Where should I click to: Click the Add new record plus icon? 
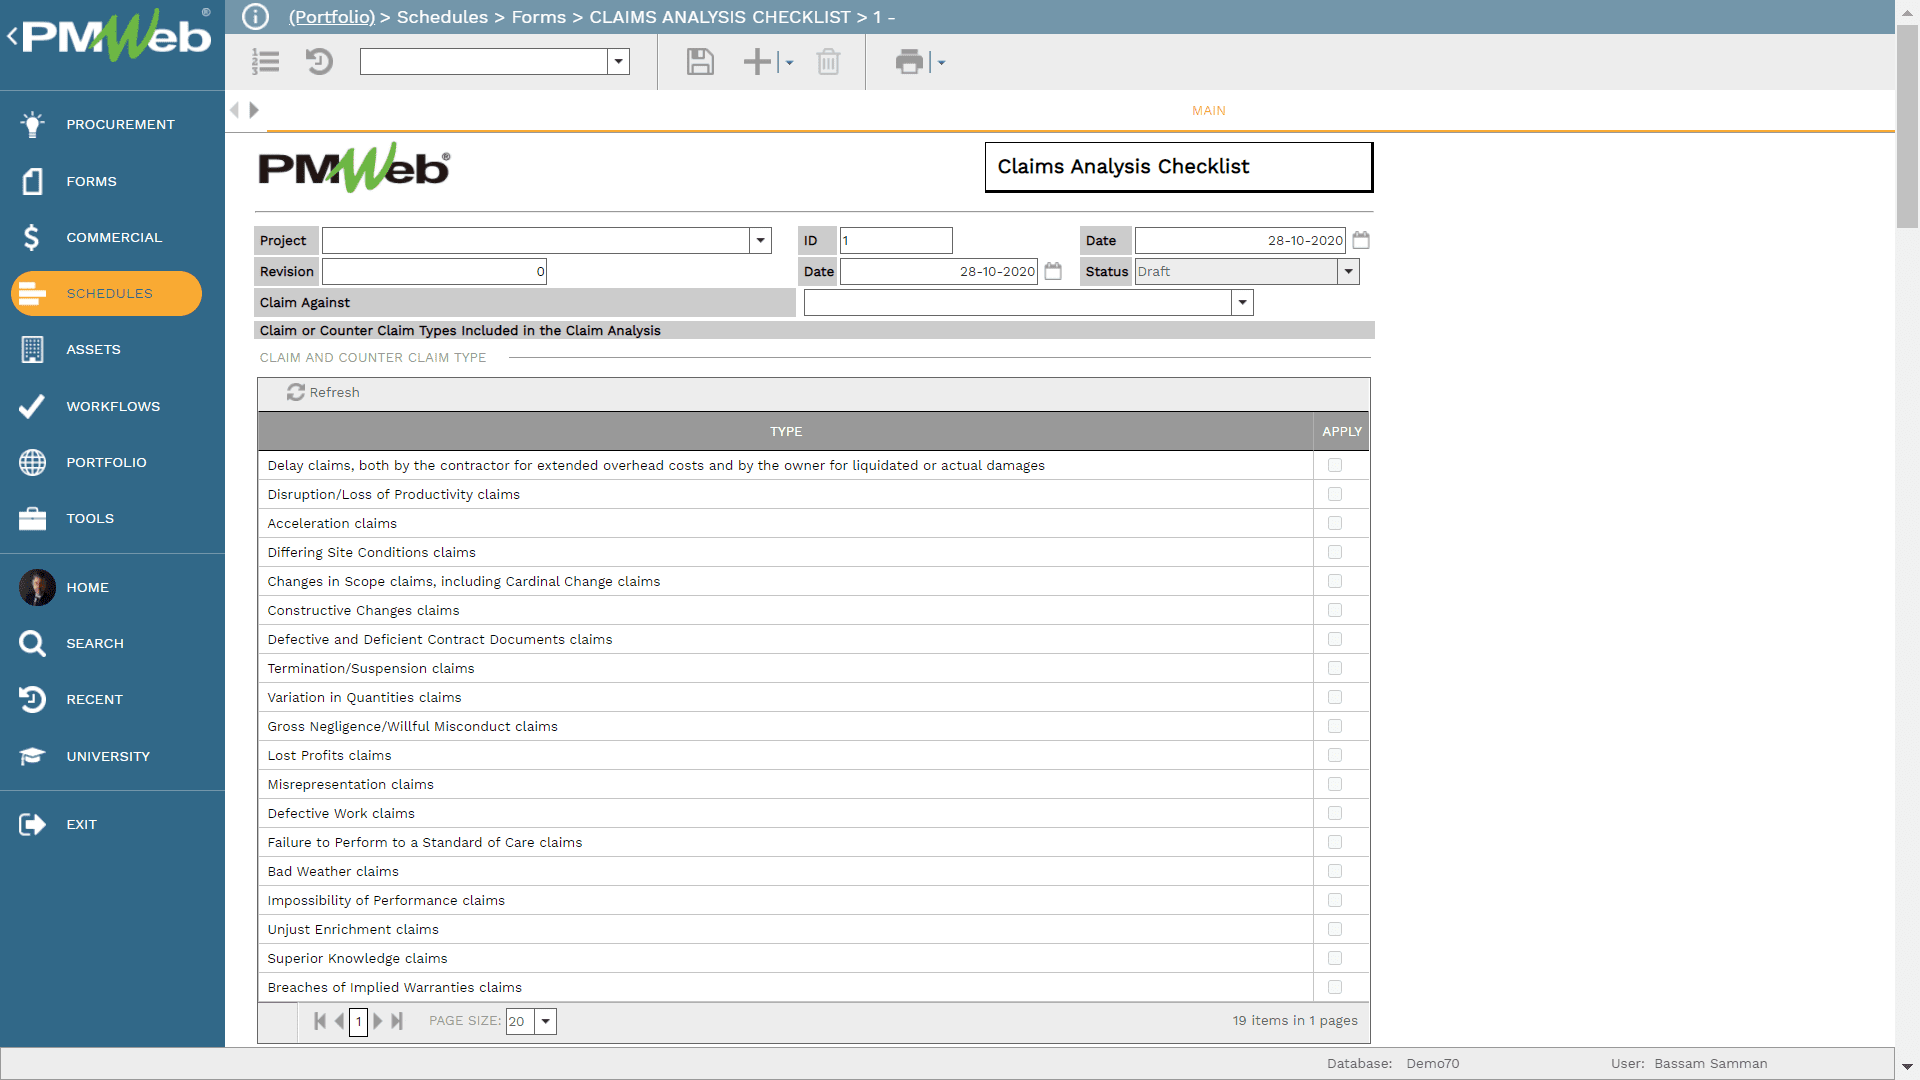(x=757, y=62)
